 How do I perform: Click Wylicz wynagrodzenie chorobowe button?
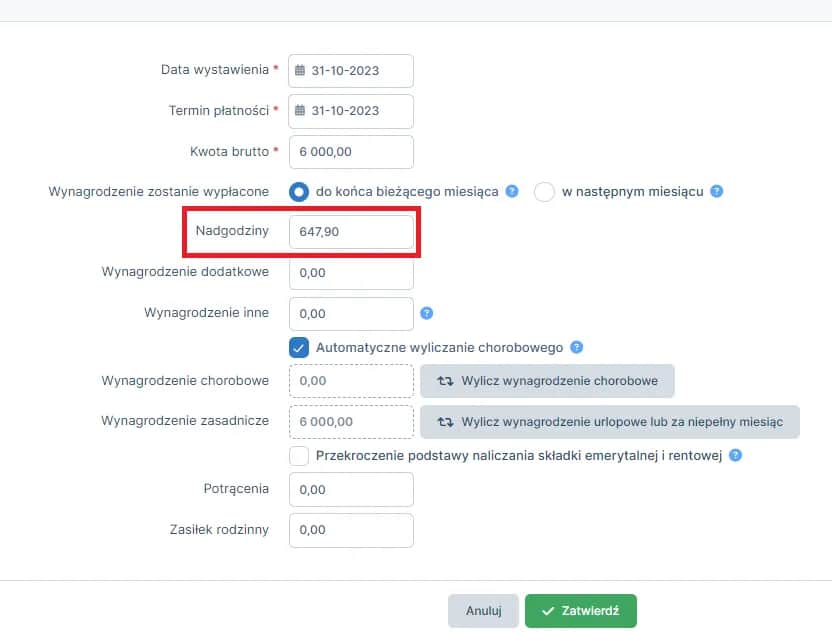547,381
